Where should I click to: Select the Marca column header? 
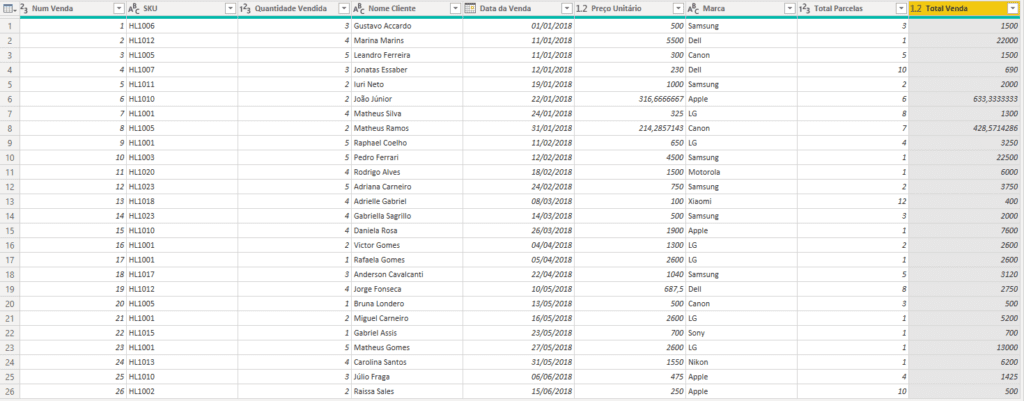pos(741,8)
